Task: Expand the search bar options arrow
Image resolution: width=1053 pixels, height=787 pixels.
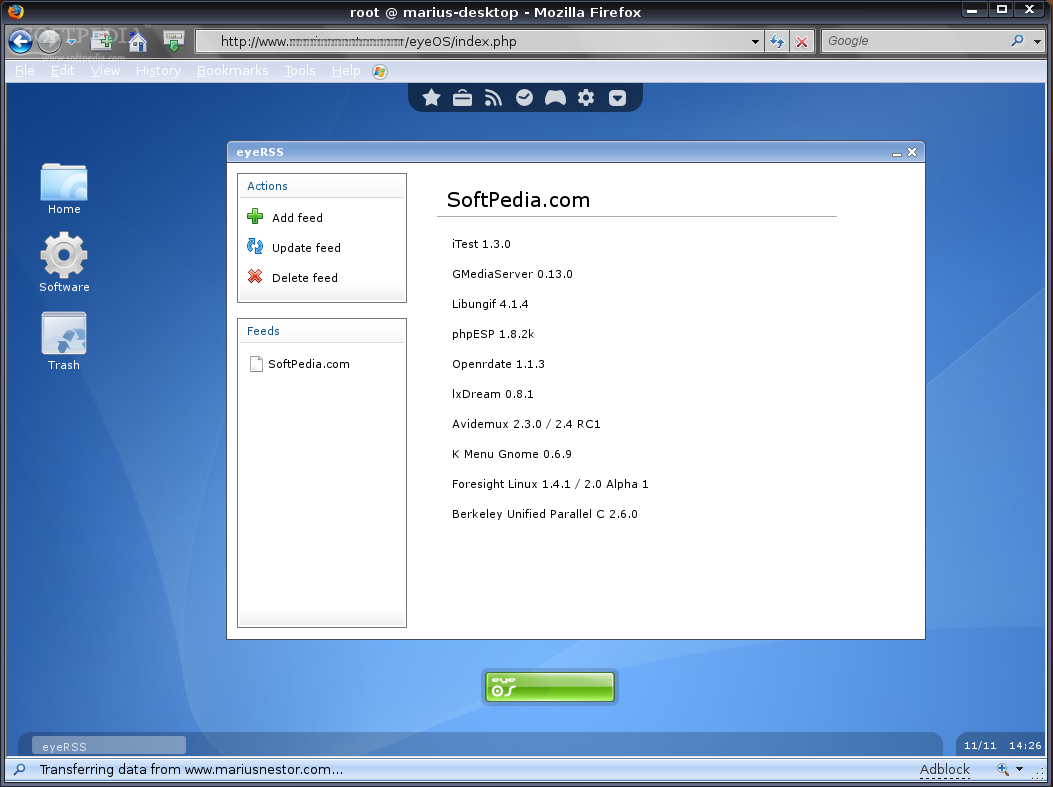Action: click(x=1037, y=42)
